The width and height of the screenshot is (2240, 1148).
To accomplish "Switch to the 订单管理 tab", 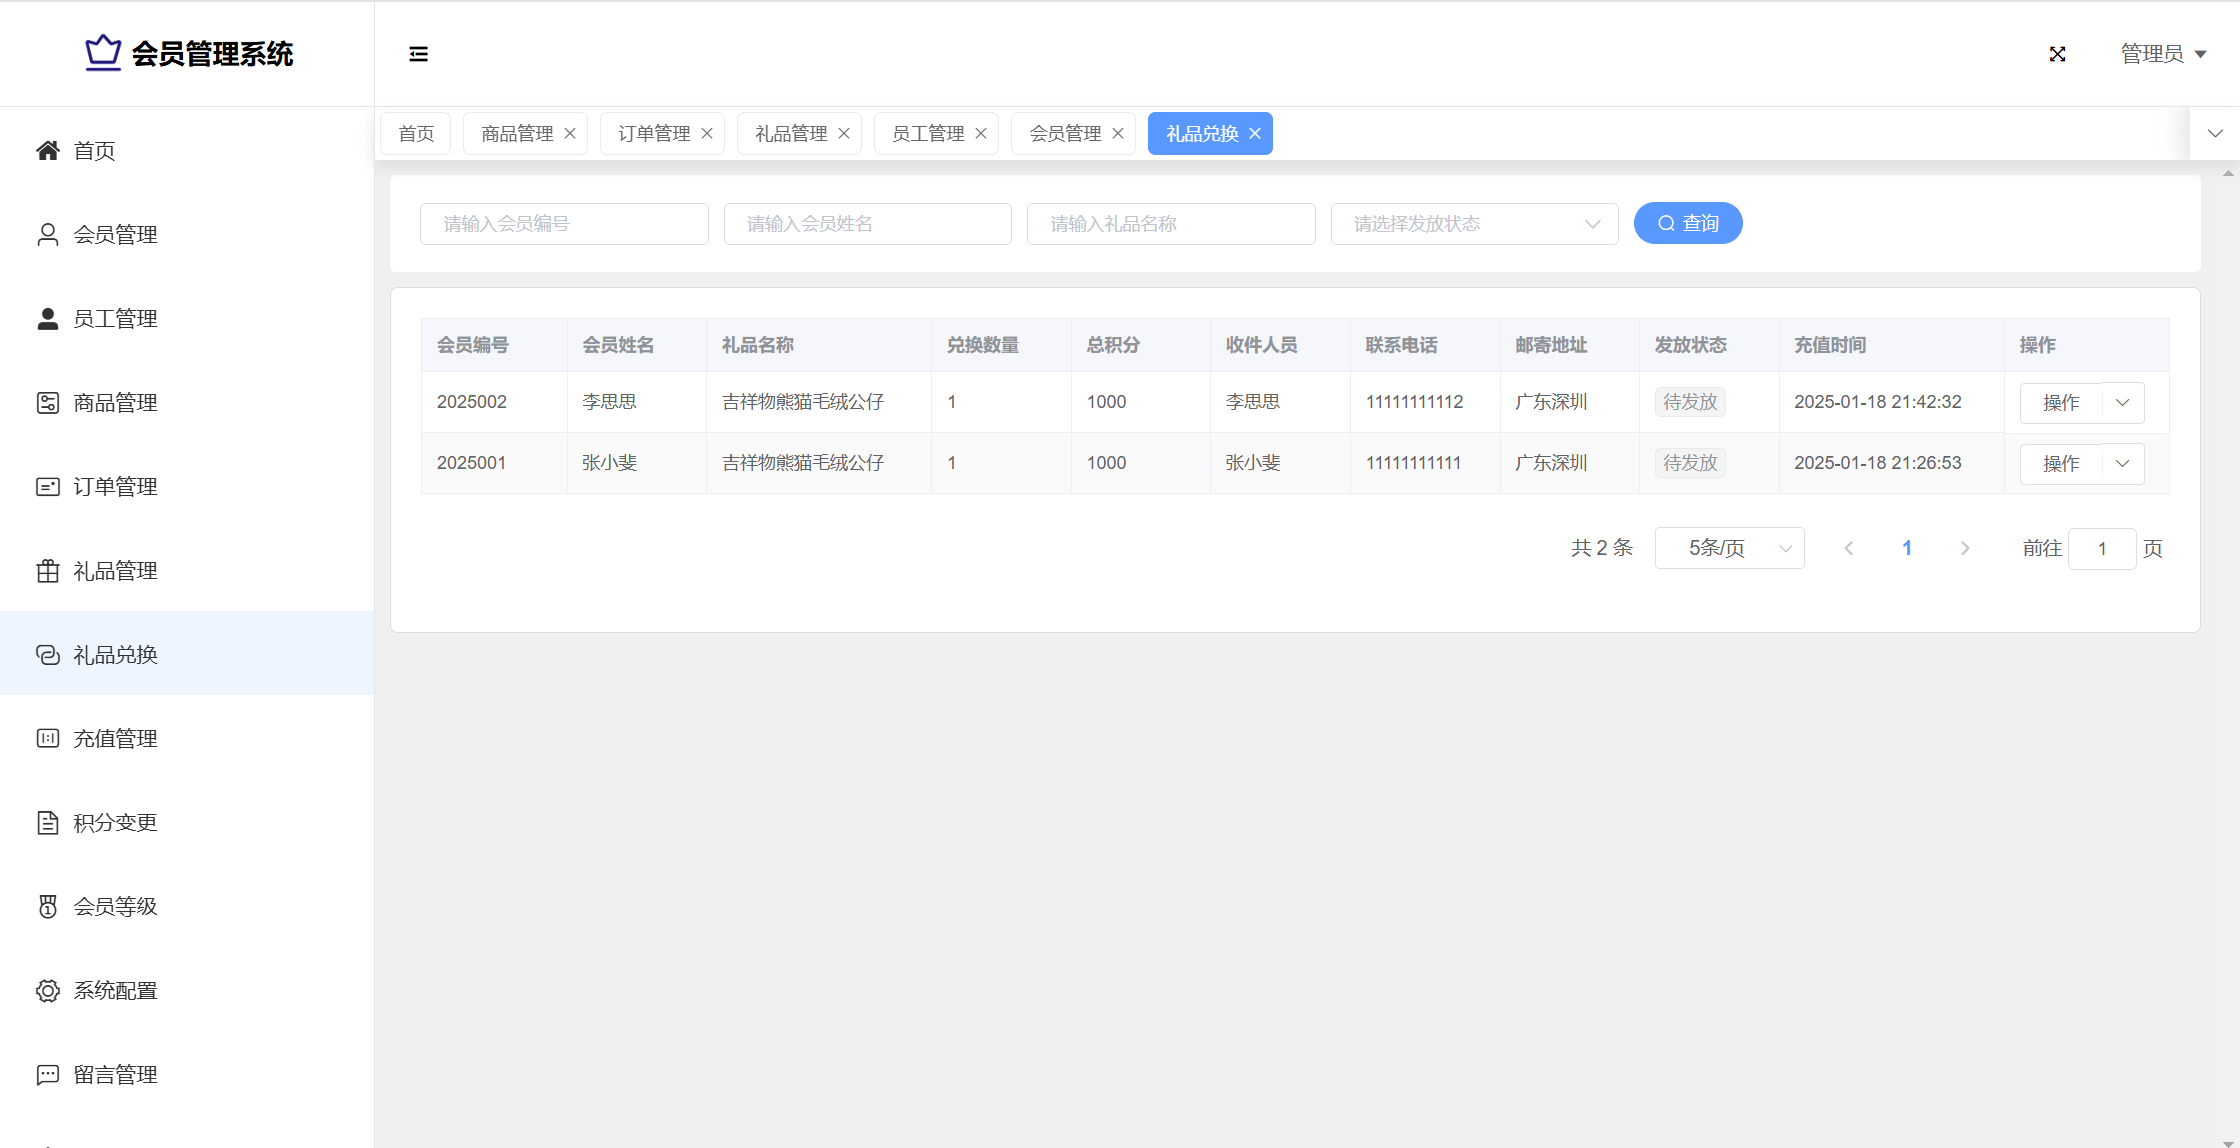I will coord(654,134).
